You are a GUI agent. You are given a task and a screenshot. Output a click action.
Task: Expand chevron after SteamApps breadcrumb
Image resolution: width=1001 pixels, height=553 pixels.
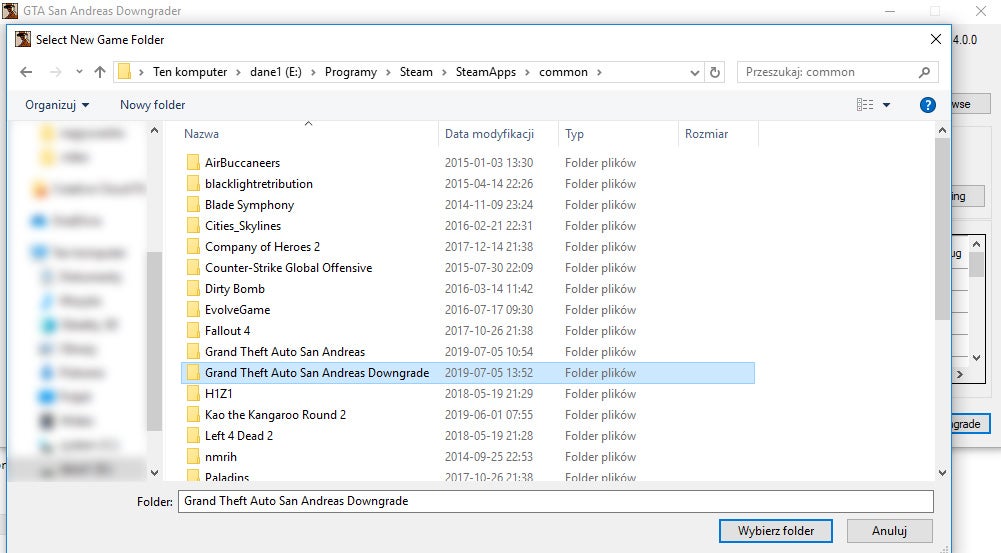[527, 72]
